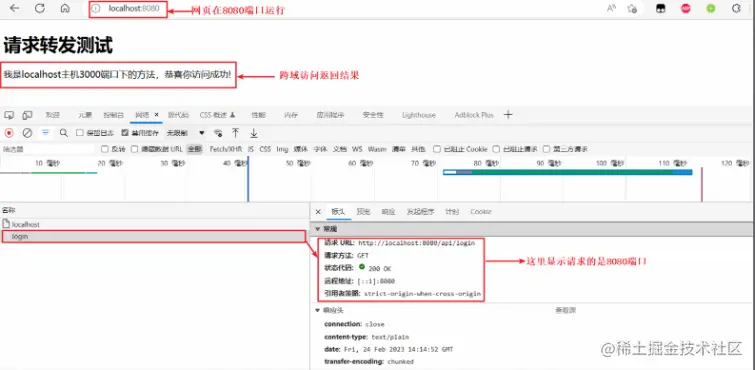Enable the Preserve log checkbox
The height and width of the screenshot is (370, 755).
tap(80, 133)
